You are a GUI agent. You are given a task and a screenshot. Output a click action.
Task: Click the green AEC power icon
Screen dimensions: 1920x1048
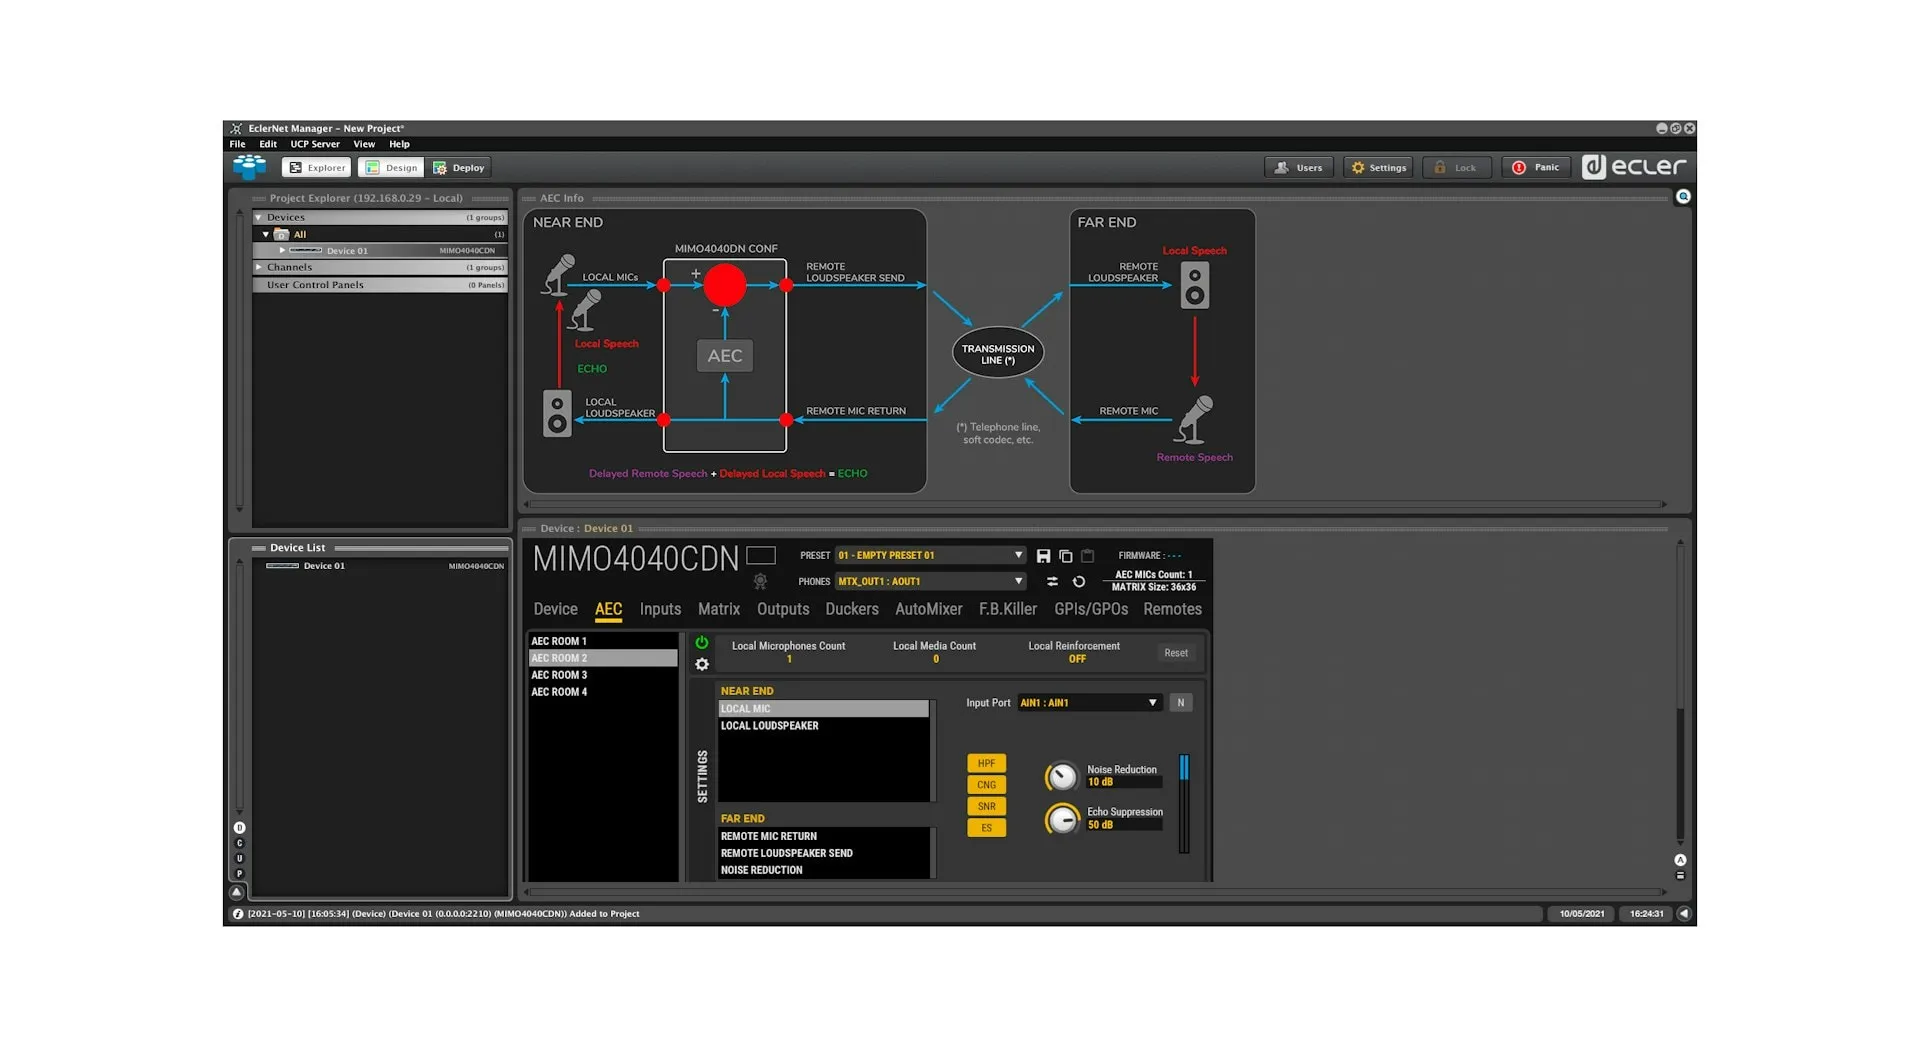pos(702,643)
